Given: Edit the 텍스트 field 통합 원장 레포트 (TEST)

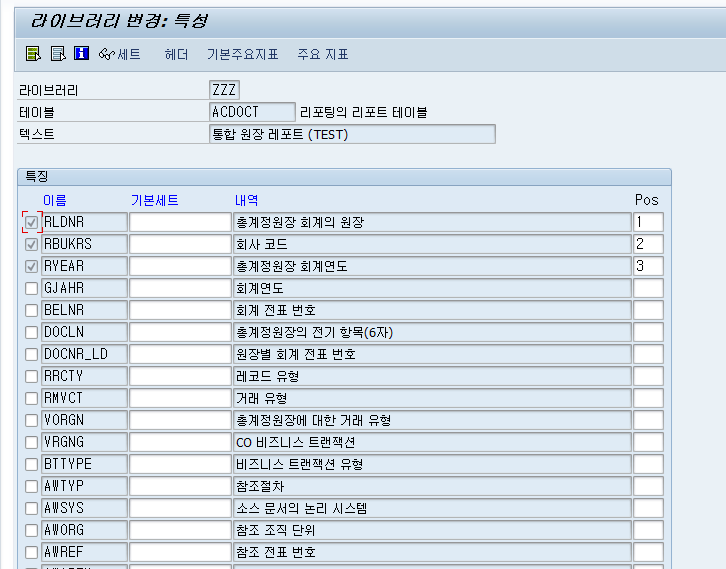Looking at the screenshot, I should 352,134.
